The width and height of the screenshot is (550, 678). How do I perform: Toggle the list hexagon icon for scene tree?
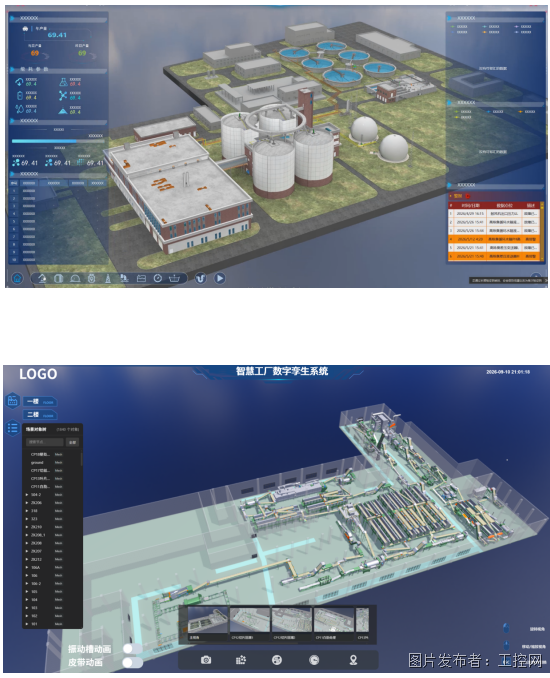pyautogui.click(x=13, y=428)
